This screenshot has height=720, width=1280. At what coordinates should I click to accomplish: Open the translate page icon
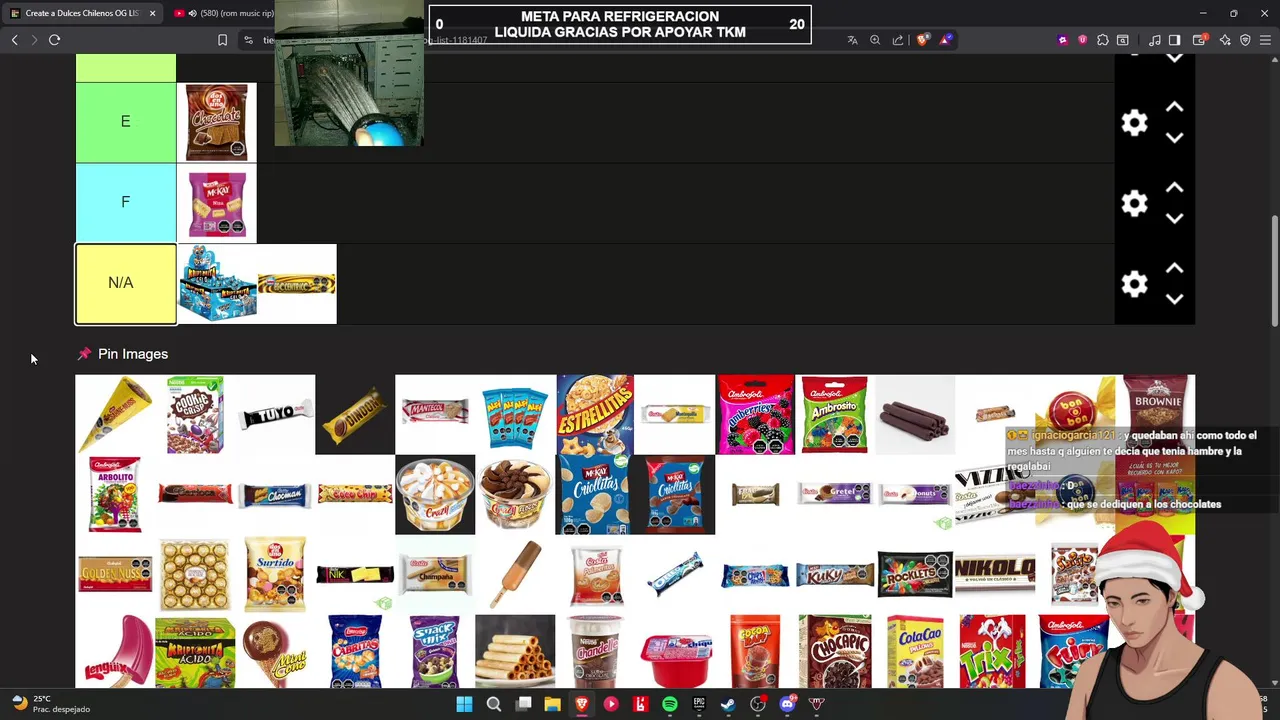(x=852, y=40)
